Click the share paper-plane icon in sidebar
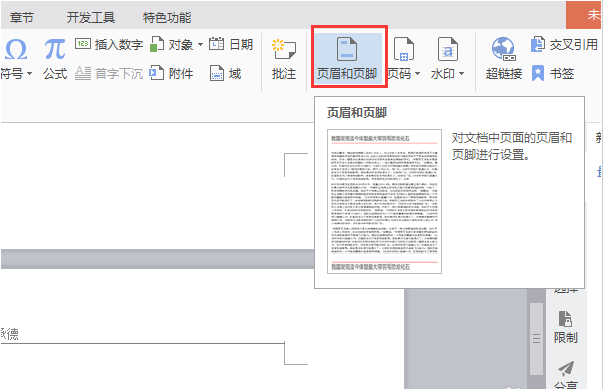This screenshot has height=389, width=604. point(565,369)
